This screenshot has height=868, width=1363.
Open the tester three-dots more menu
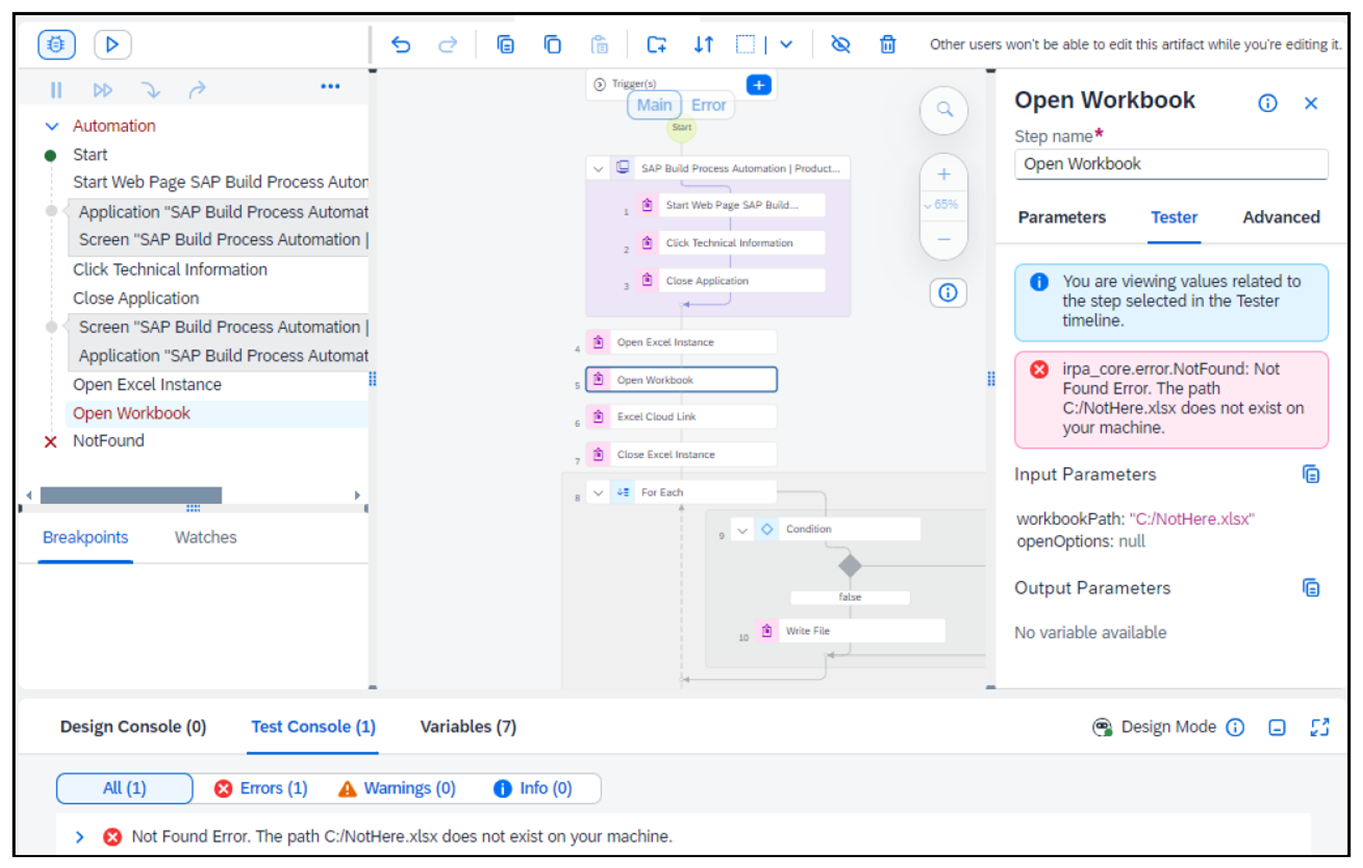pos(330,87)
